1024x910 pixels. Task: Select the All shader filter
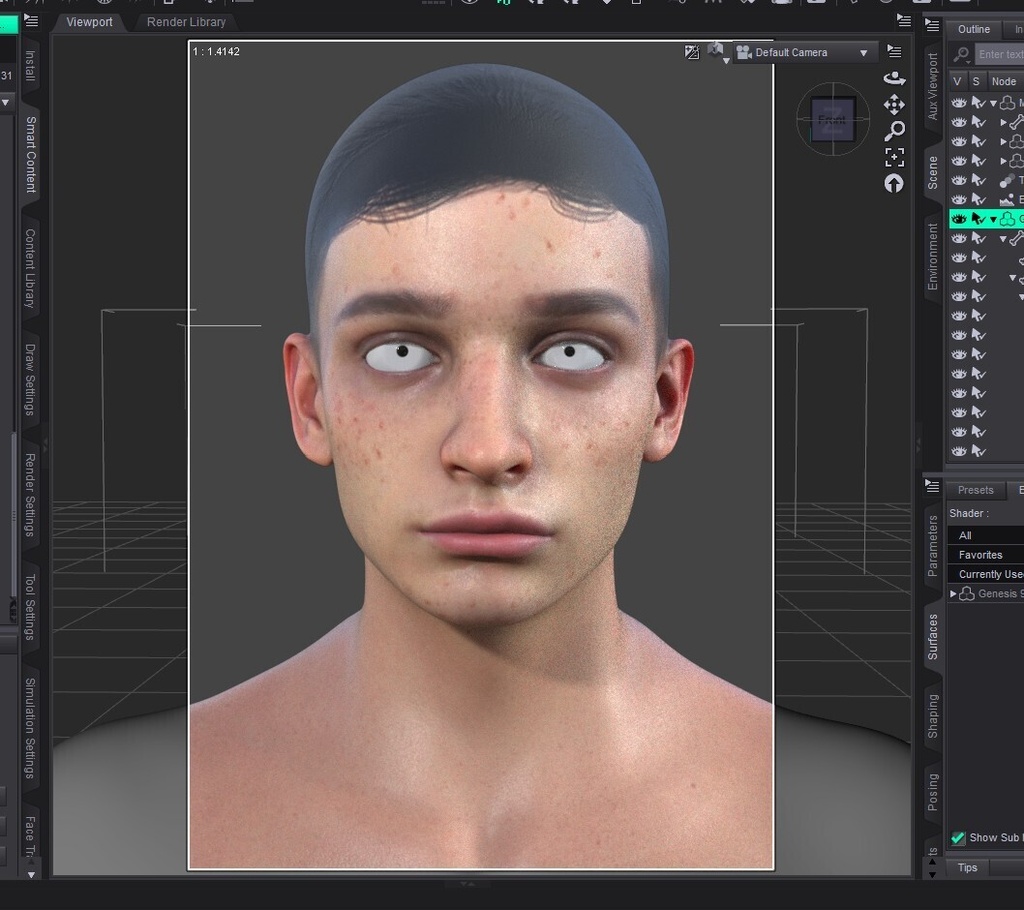pyautogui.click(x=985, y=535)
